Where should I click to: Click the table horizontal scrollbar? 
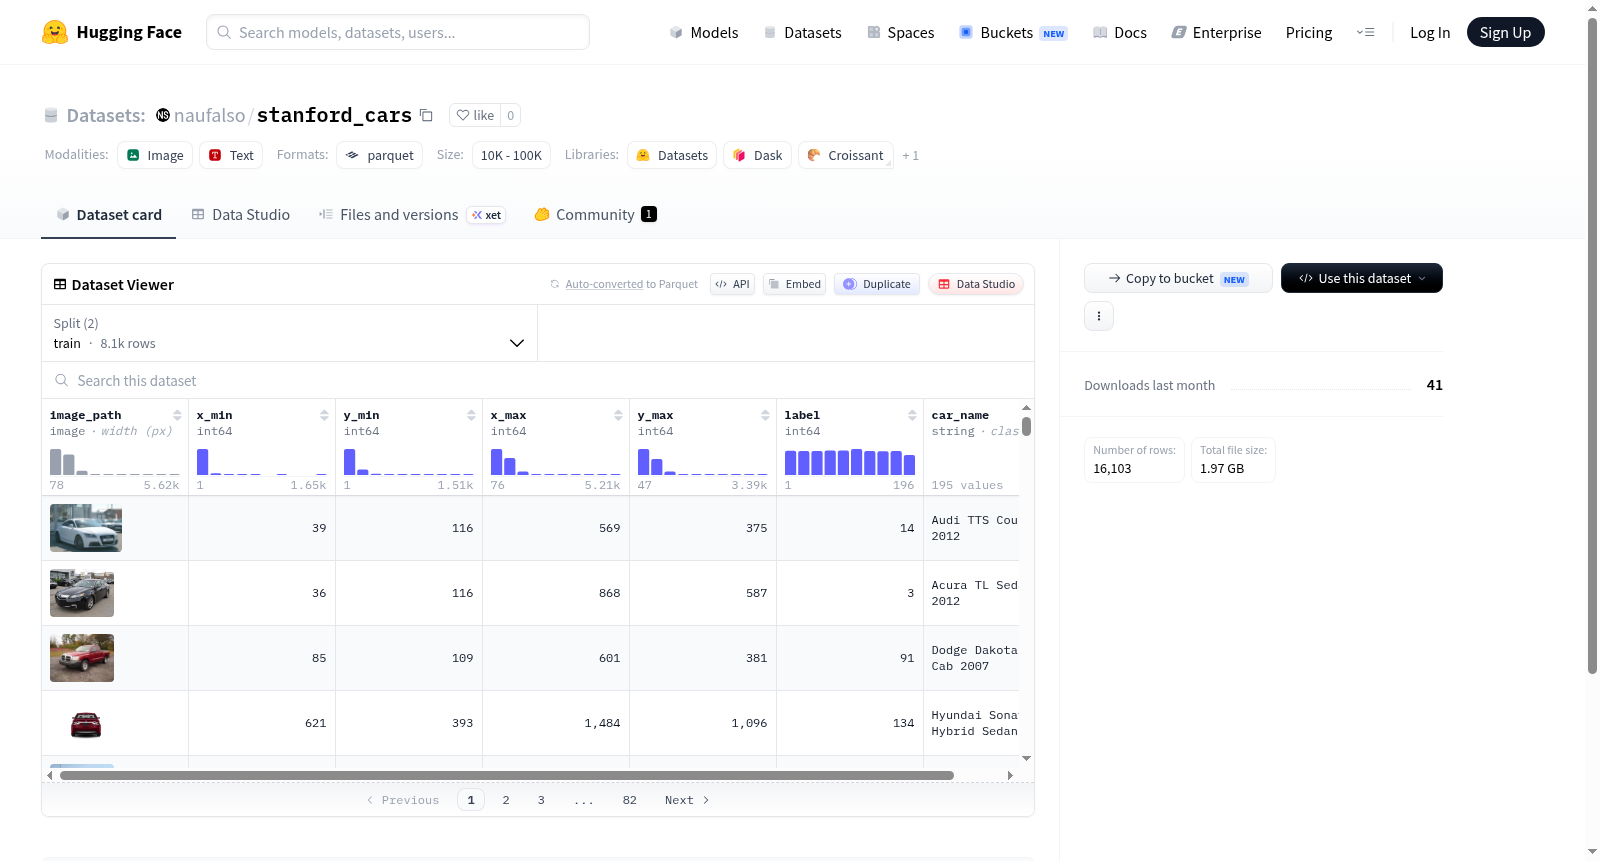pos(507,775)
